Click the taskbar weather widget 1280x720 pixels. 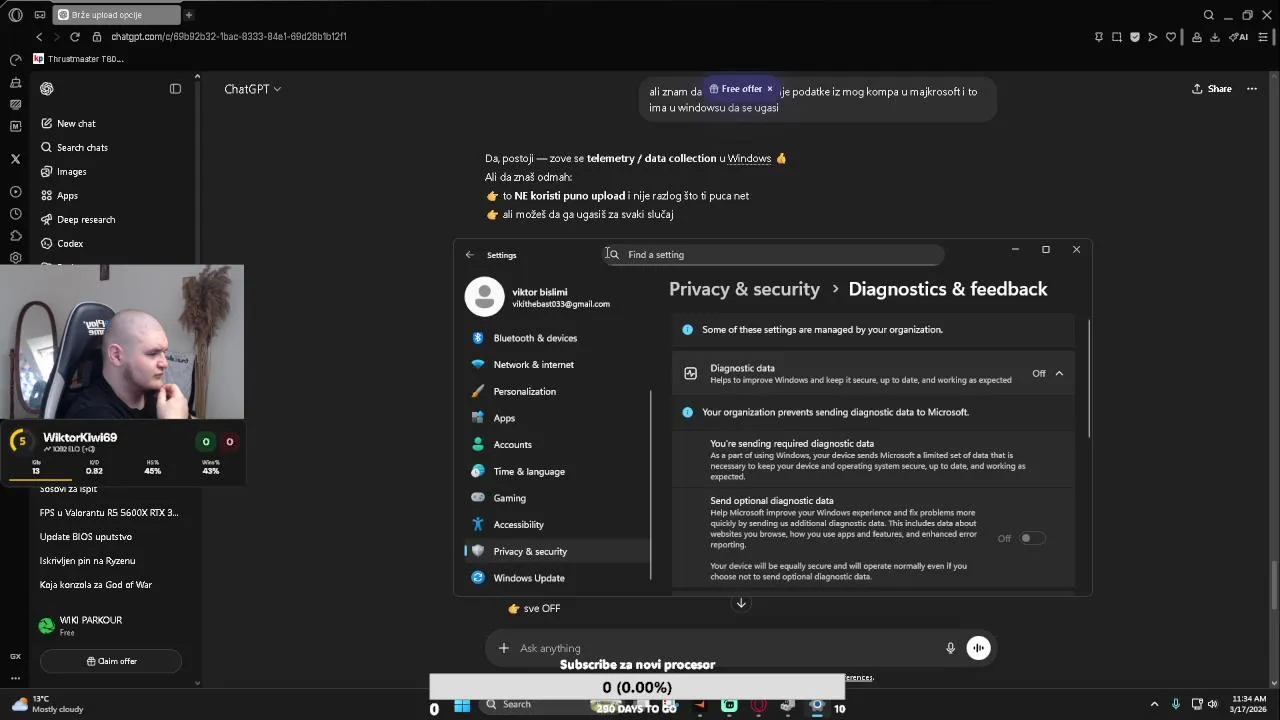pos(47,704)
